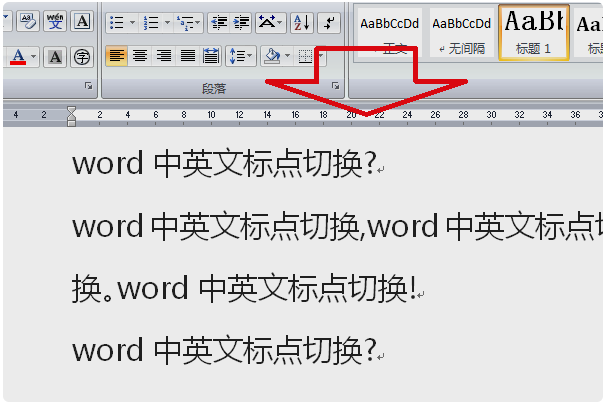Click the ruler at mark 30

[491, 114]
